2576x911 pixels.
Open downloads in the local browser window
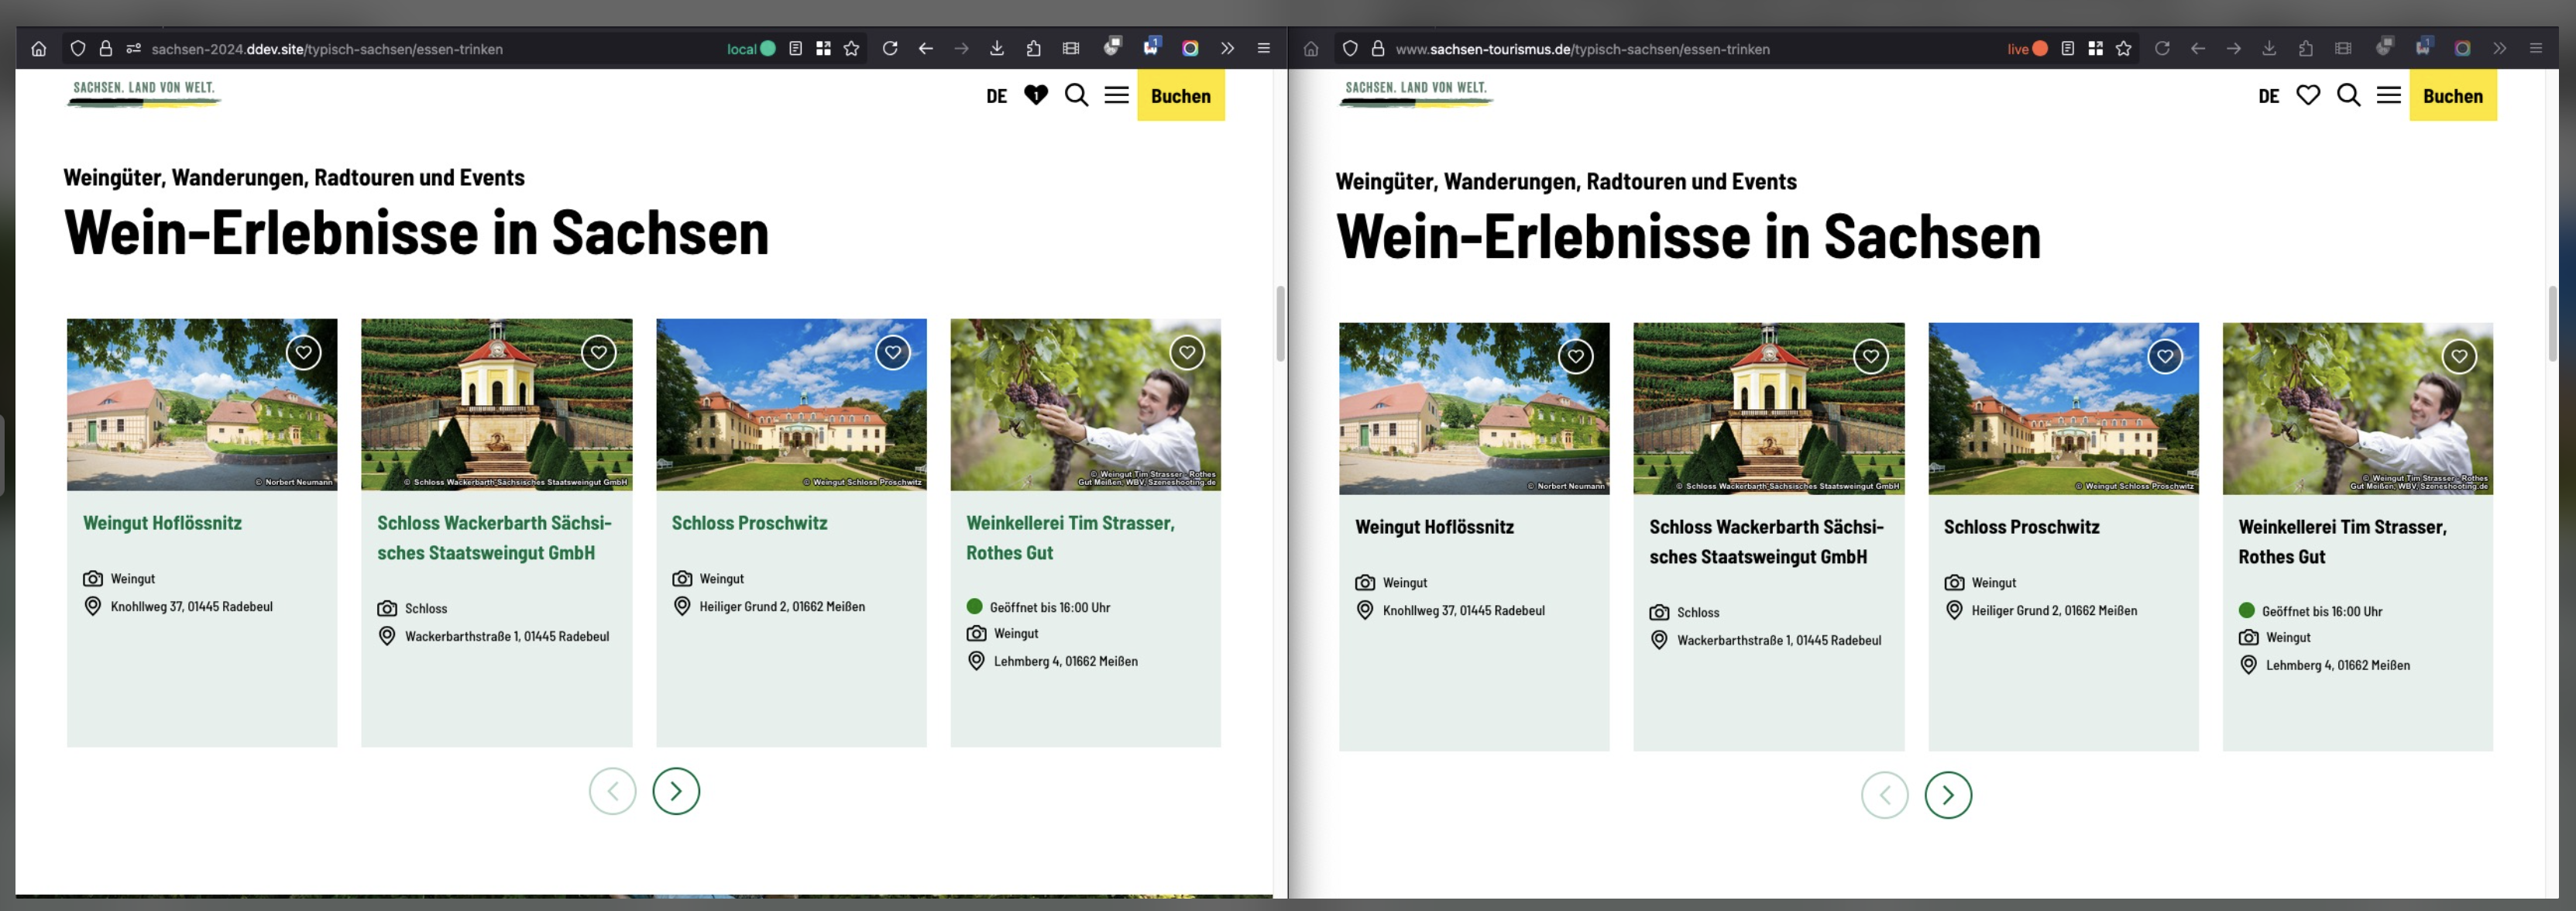(x=997, y=49)
